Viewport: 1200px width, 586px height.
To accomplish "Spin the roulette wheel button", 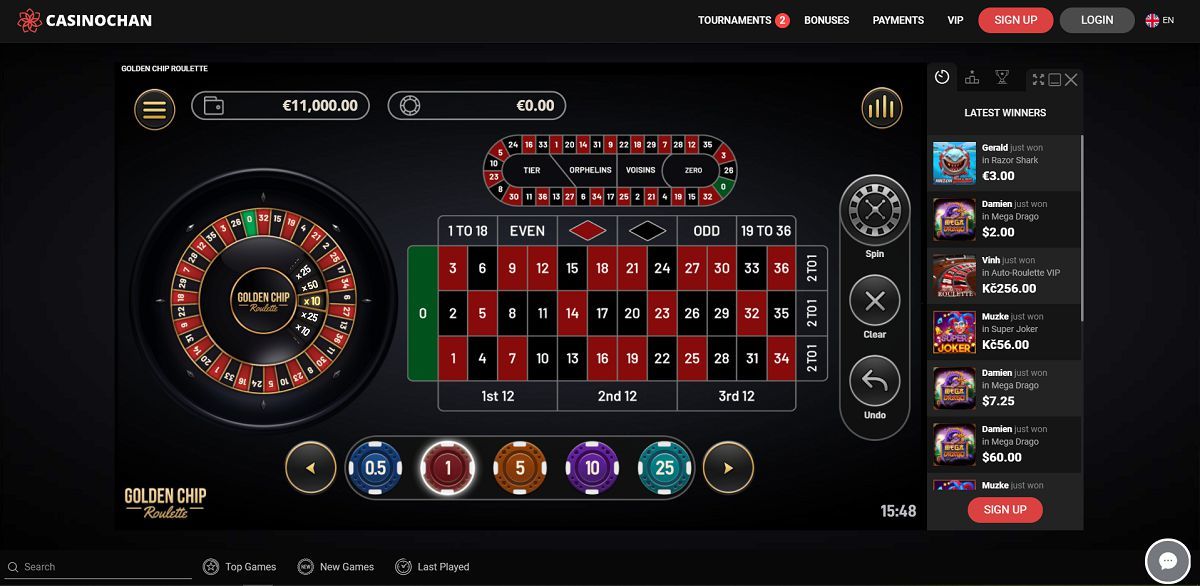I will pos(874,210).
